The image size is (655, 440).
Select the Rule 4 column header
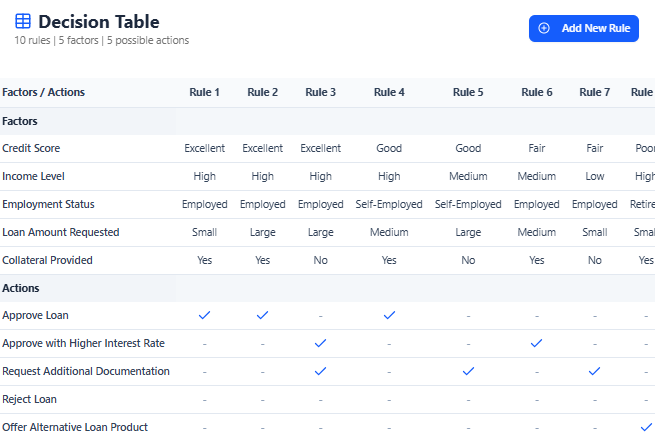[389, 92]
